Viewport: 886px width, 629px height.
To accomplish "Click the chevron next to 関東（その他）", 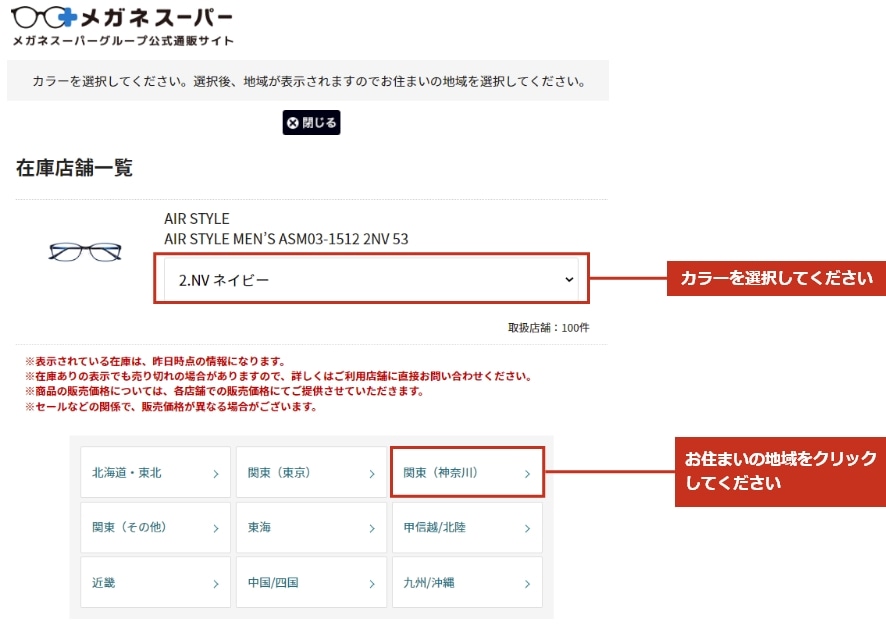I will (215, 528).
